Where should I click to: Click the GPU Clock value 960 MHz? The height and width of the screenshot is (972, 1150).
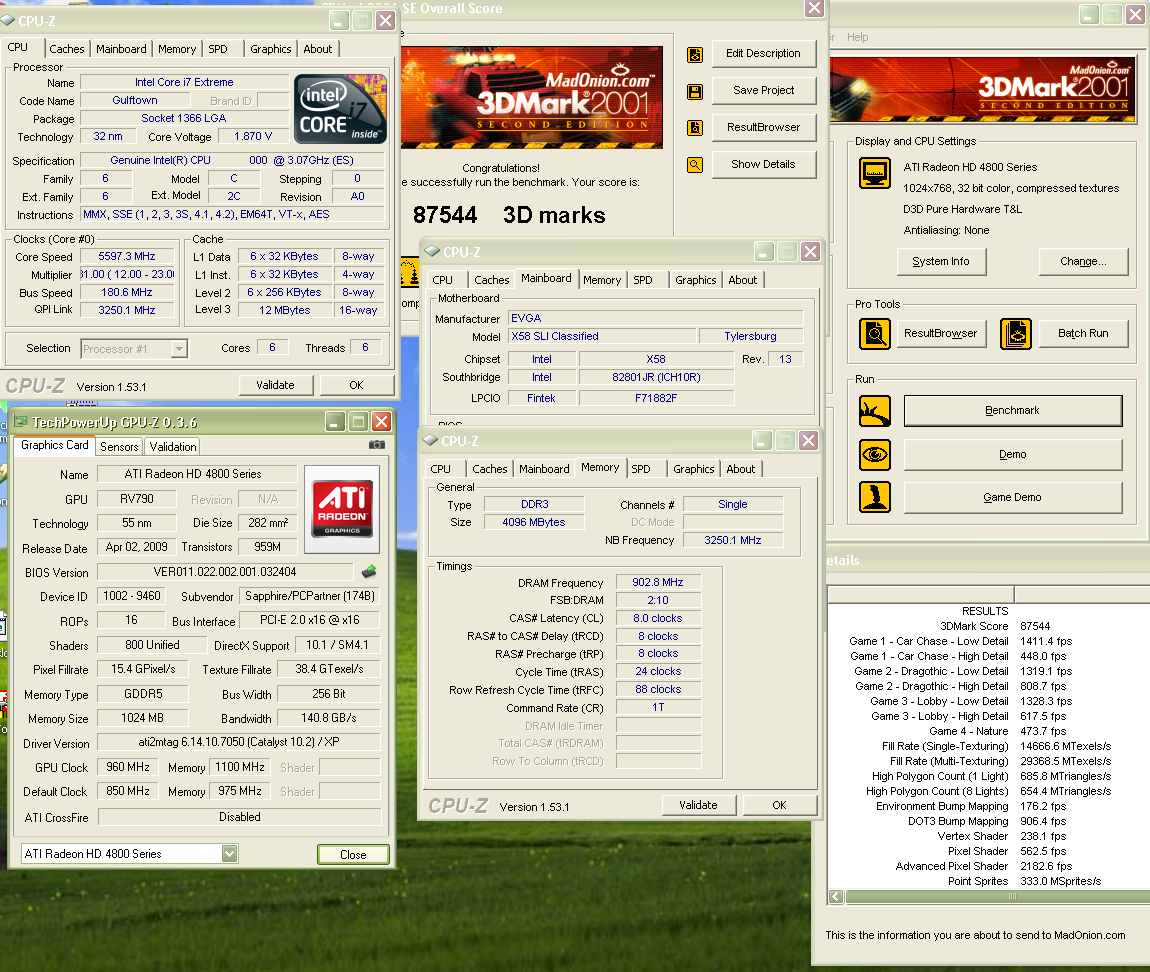pos(128,767)
